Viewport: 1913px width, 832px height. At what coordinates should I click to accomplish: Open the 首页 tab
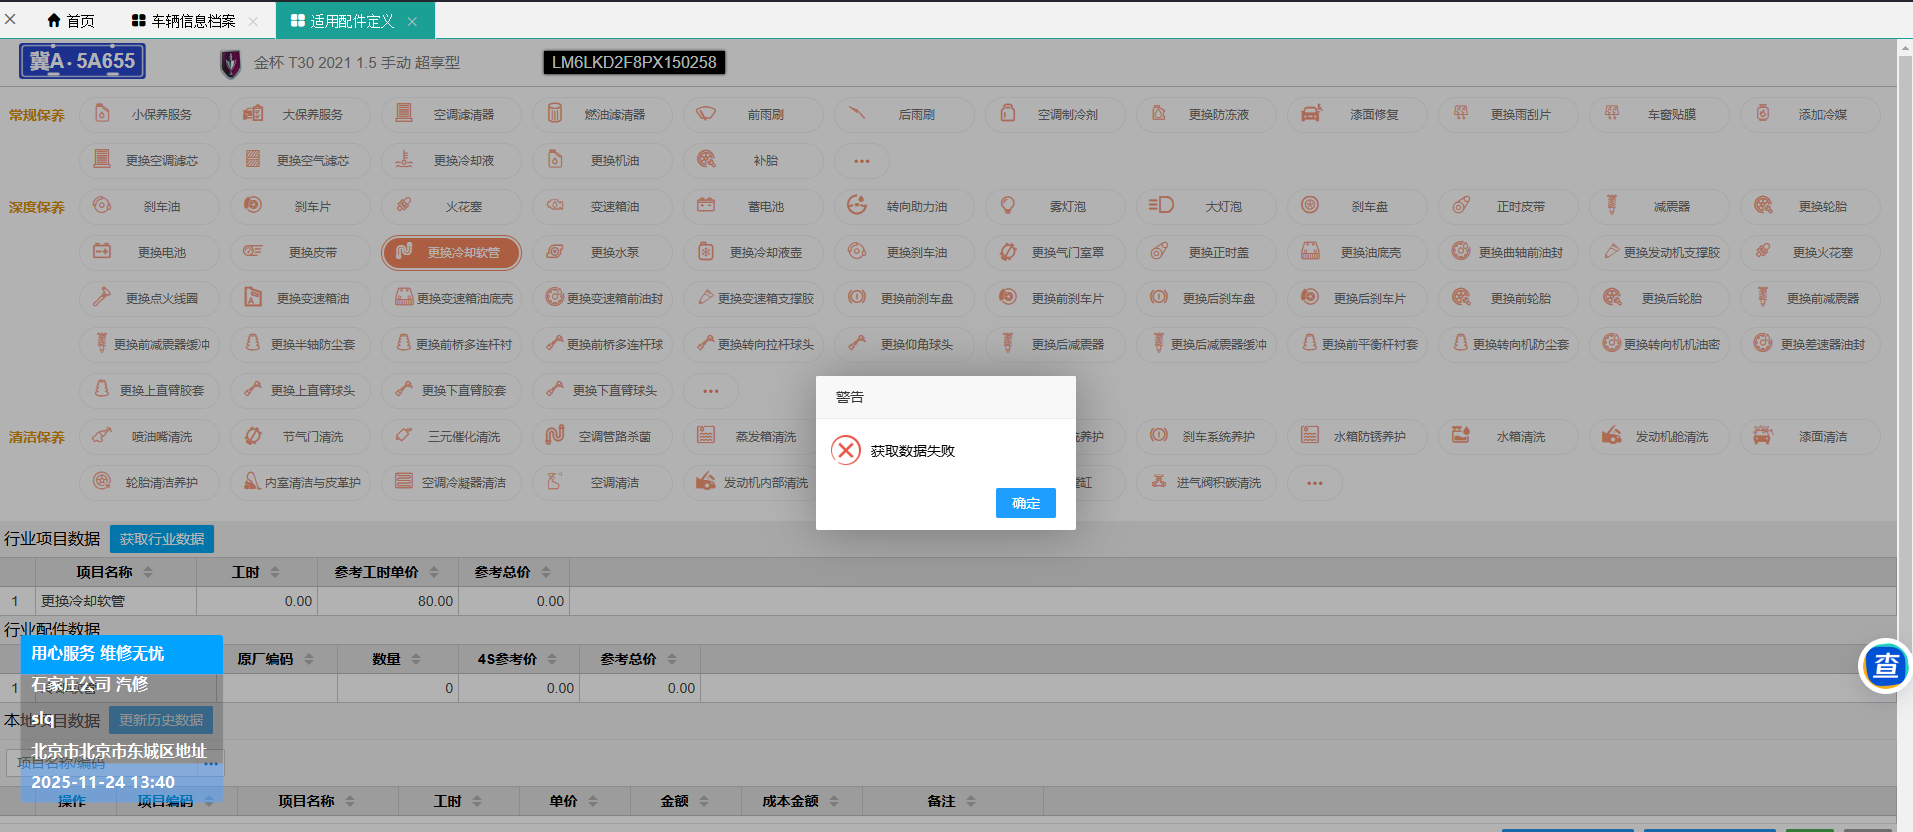coord(71,21)
